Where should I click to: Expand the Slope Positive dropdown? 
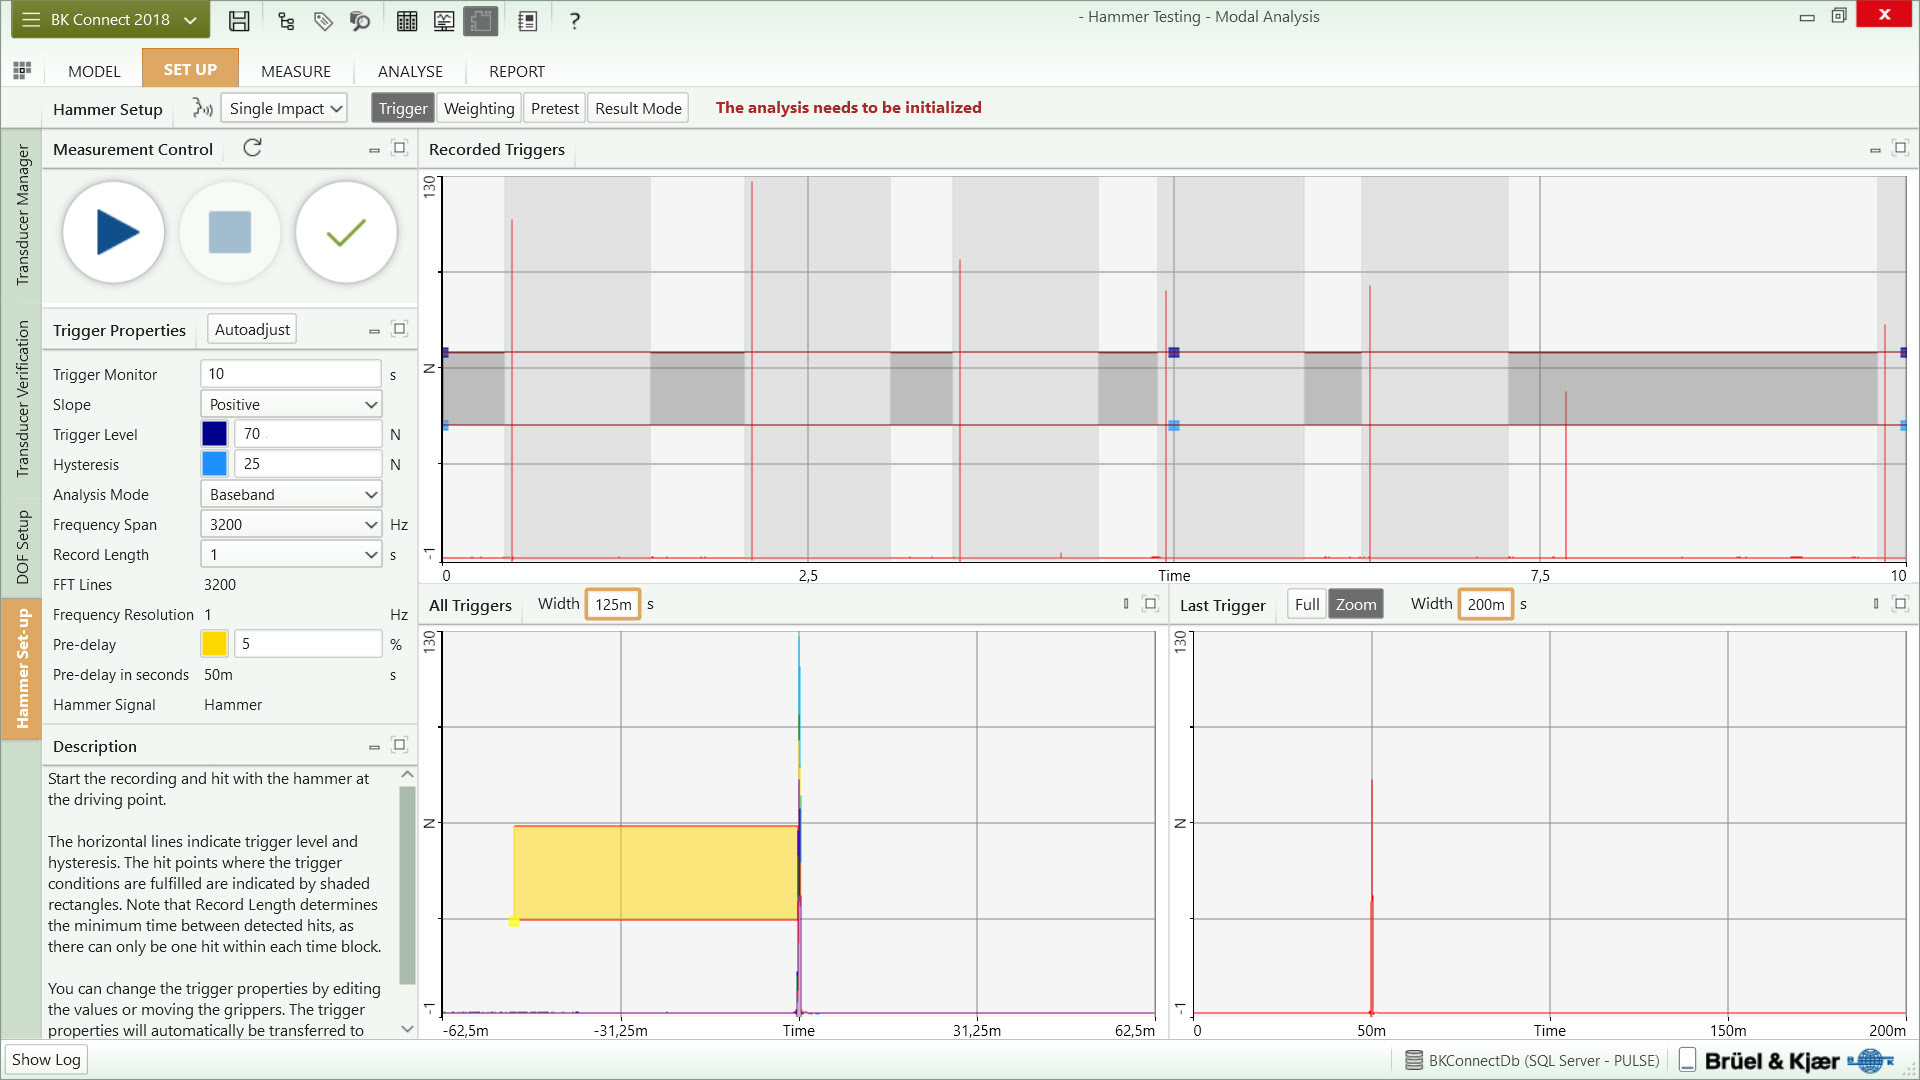click(291, 404)
